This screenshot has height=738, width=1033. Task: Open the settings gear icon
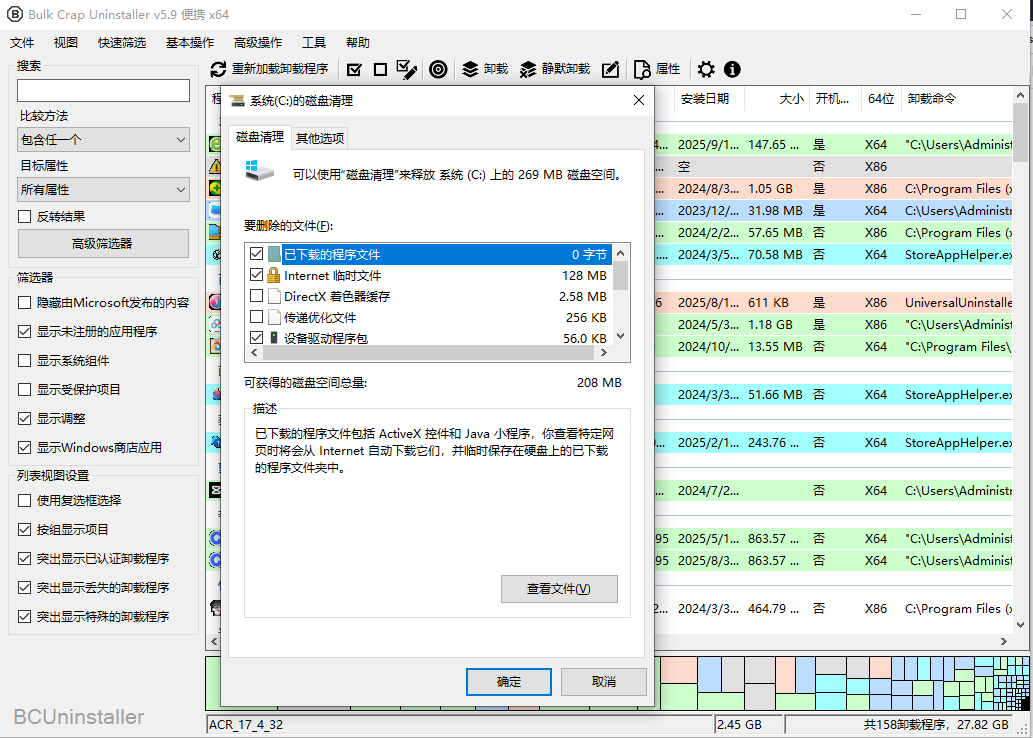[706, 70]
